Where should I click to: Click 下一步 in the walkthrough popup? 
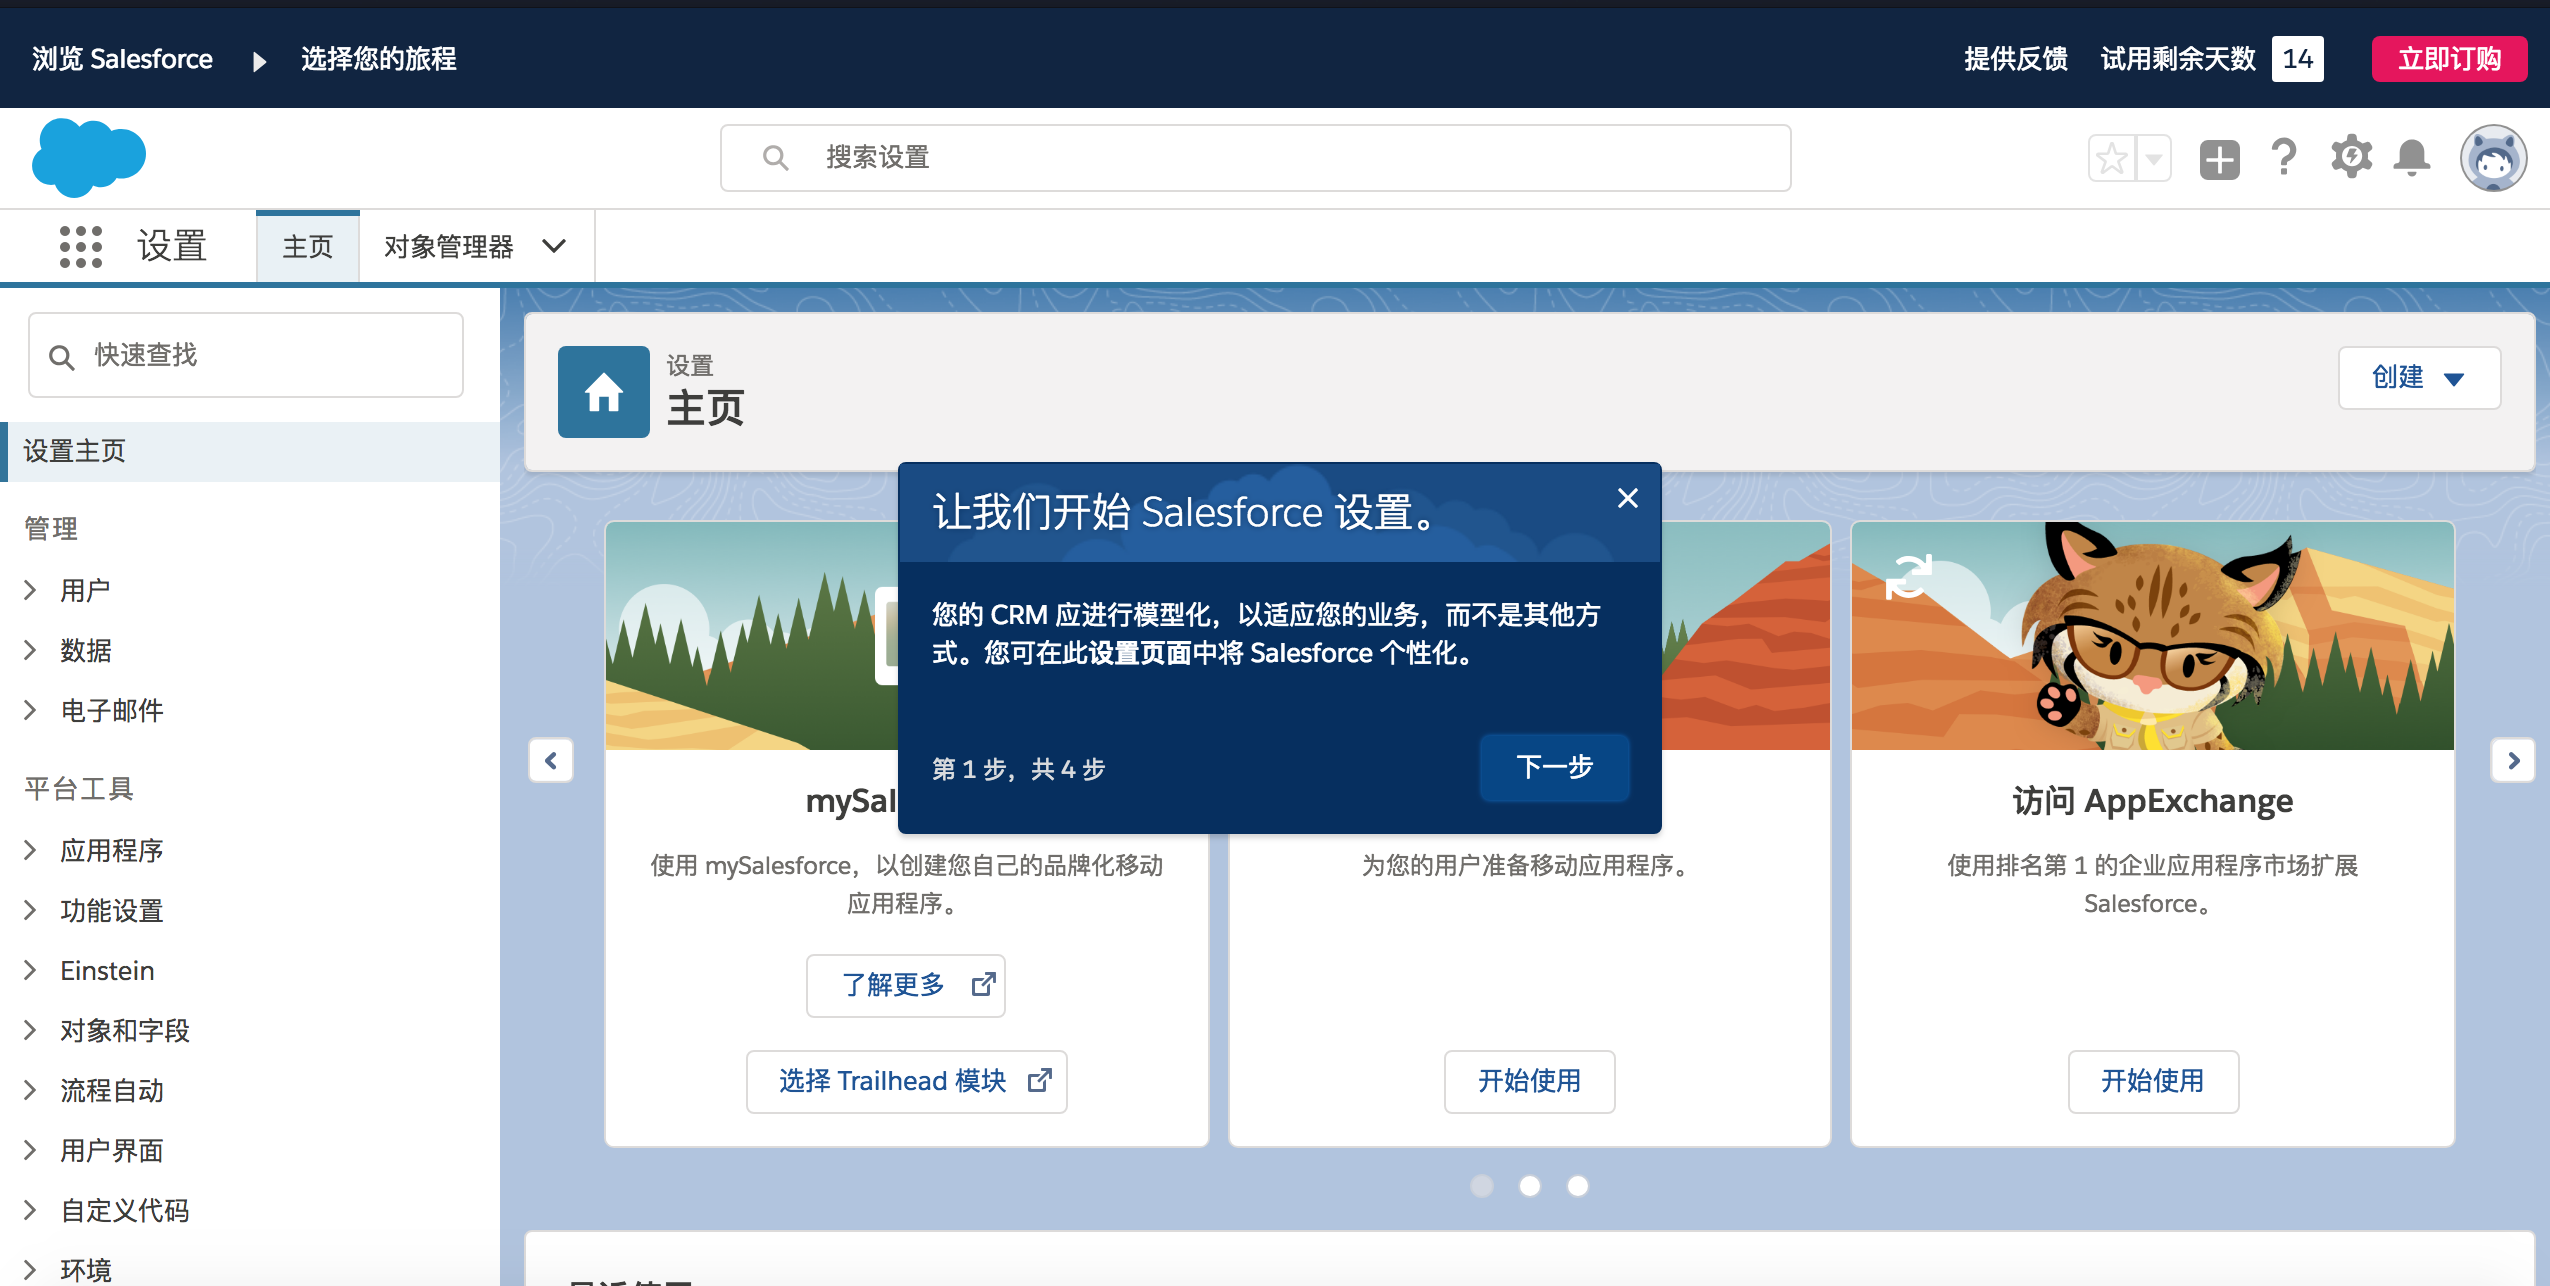click(1554, 767)
